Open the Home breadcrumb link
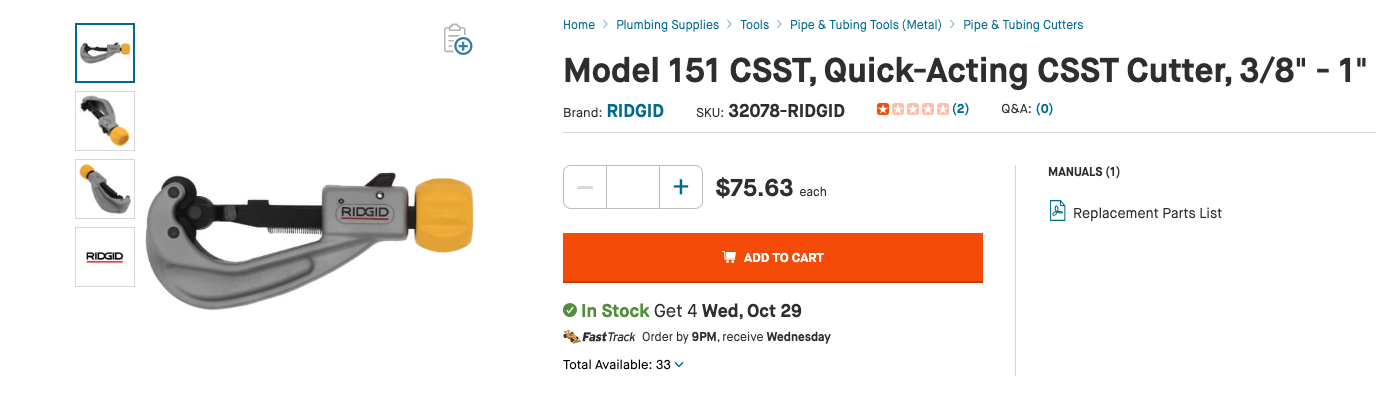 [579, 25]
